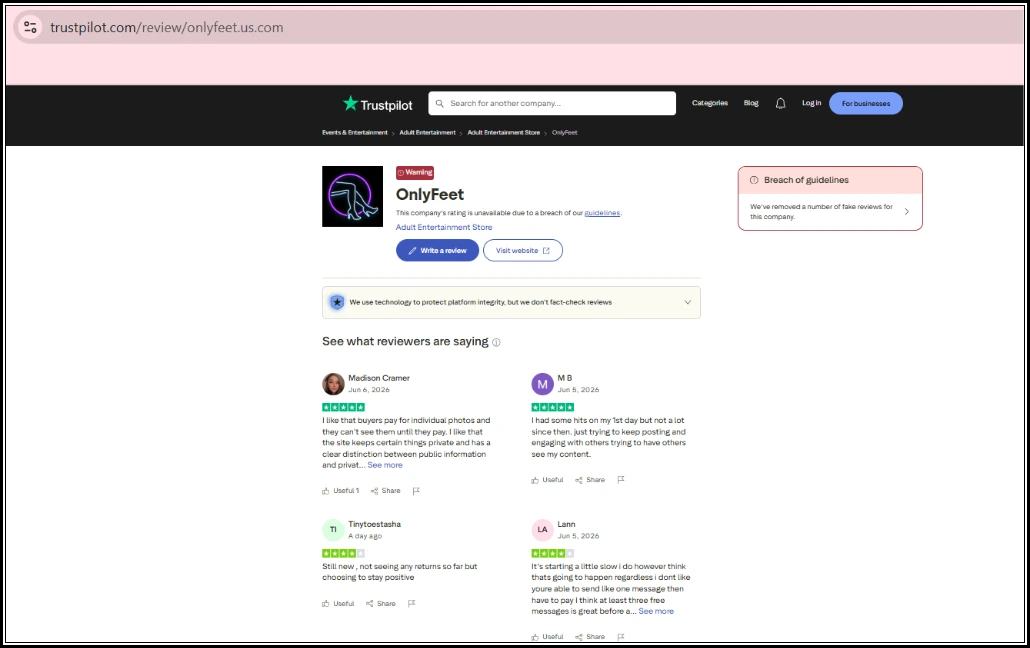Click Lann's four-star rating

552,553
